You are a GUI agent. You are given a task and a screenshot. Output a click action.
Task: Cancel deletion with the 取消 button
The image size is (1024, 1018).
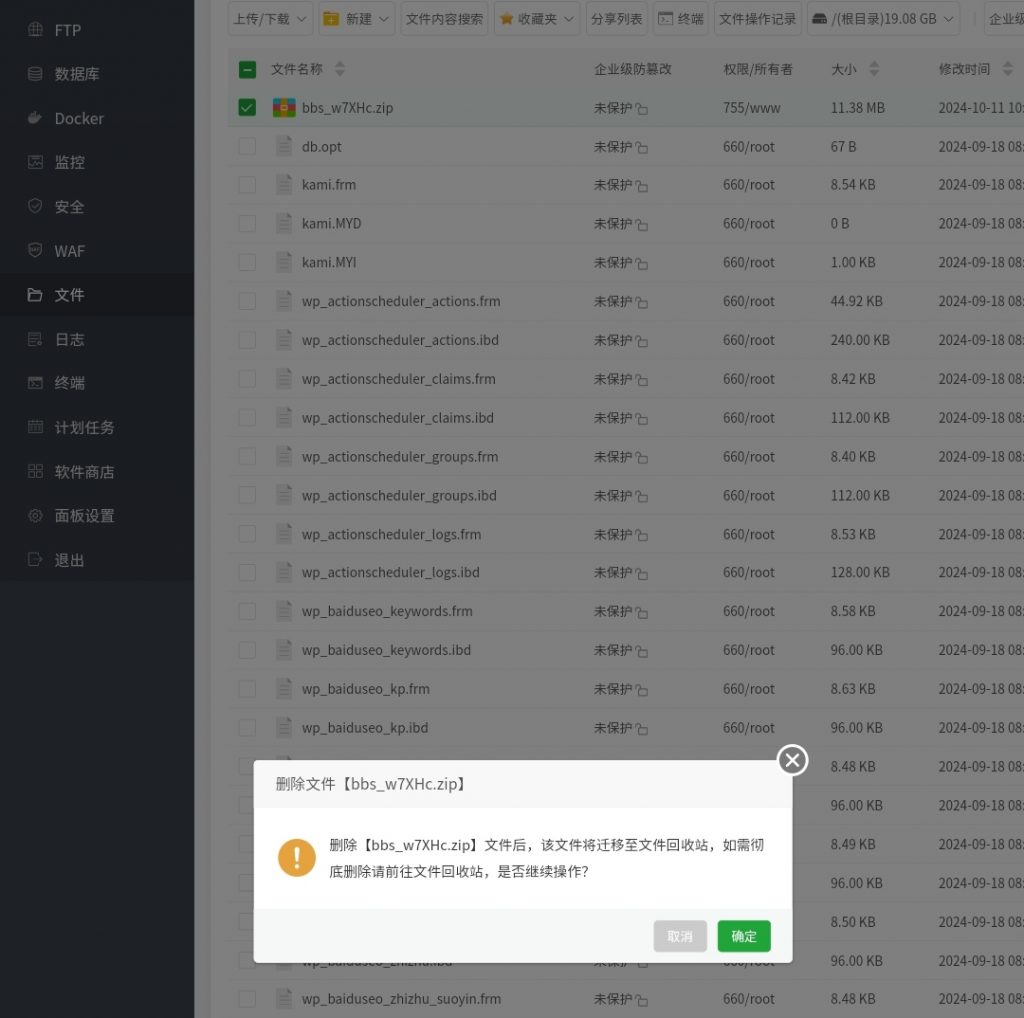680,937
